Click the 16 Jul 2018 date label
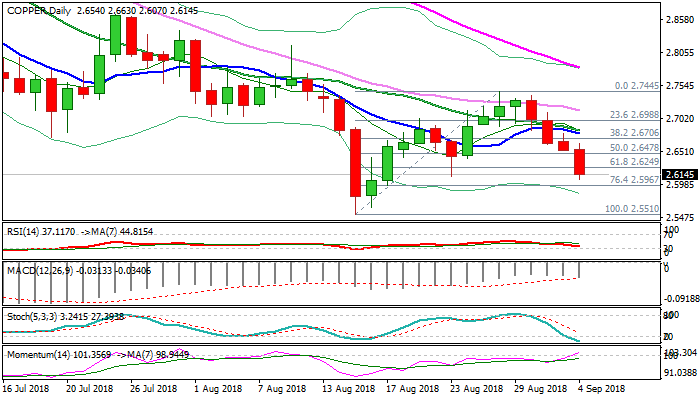700x400 pixels. (28, 387)
